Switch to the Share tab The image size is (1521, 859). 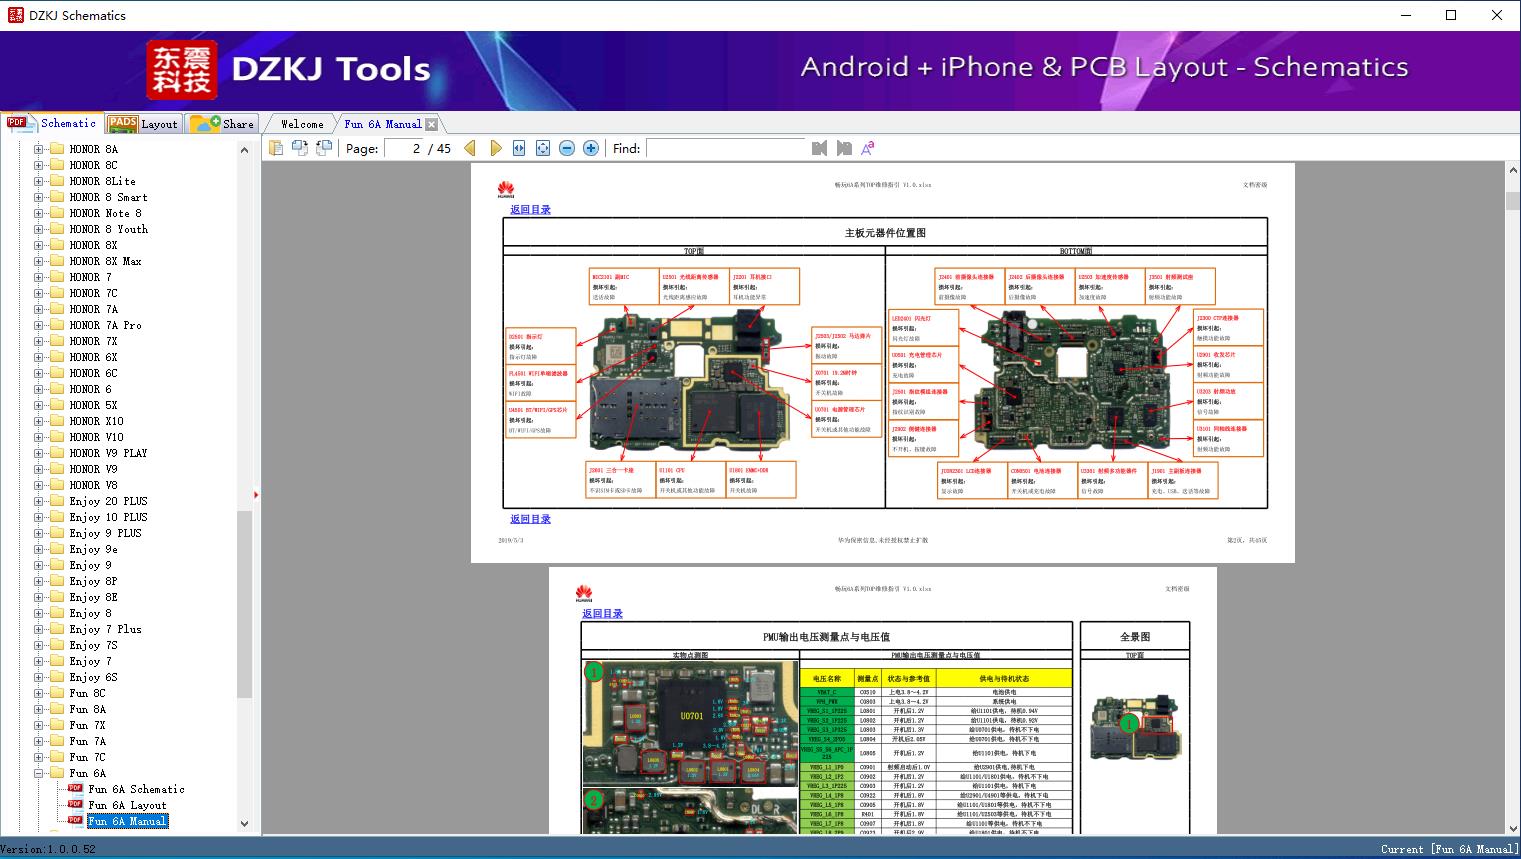pyautogui.click(x=223, y=124)
